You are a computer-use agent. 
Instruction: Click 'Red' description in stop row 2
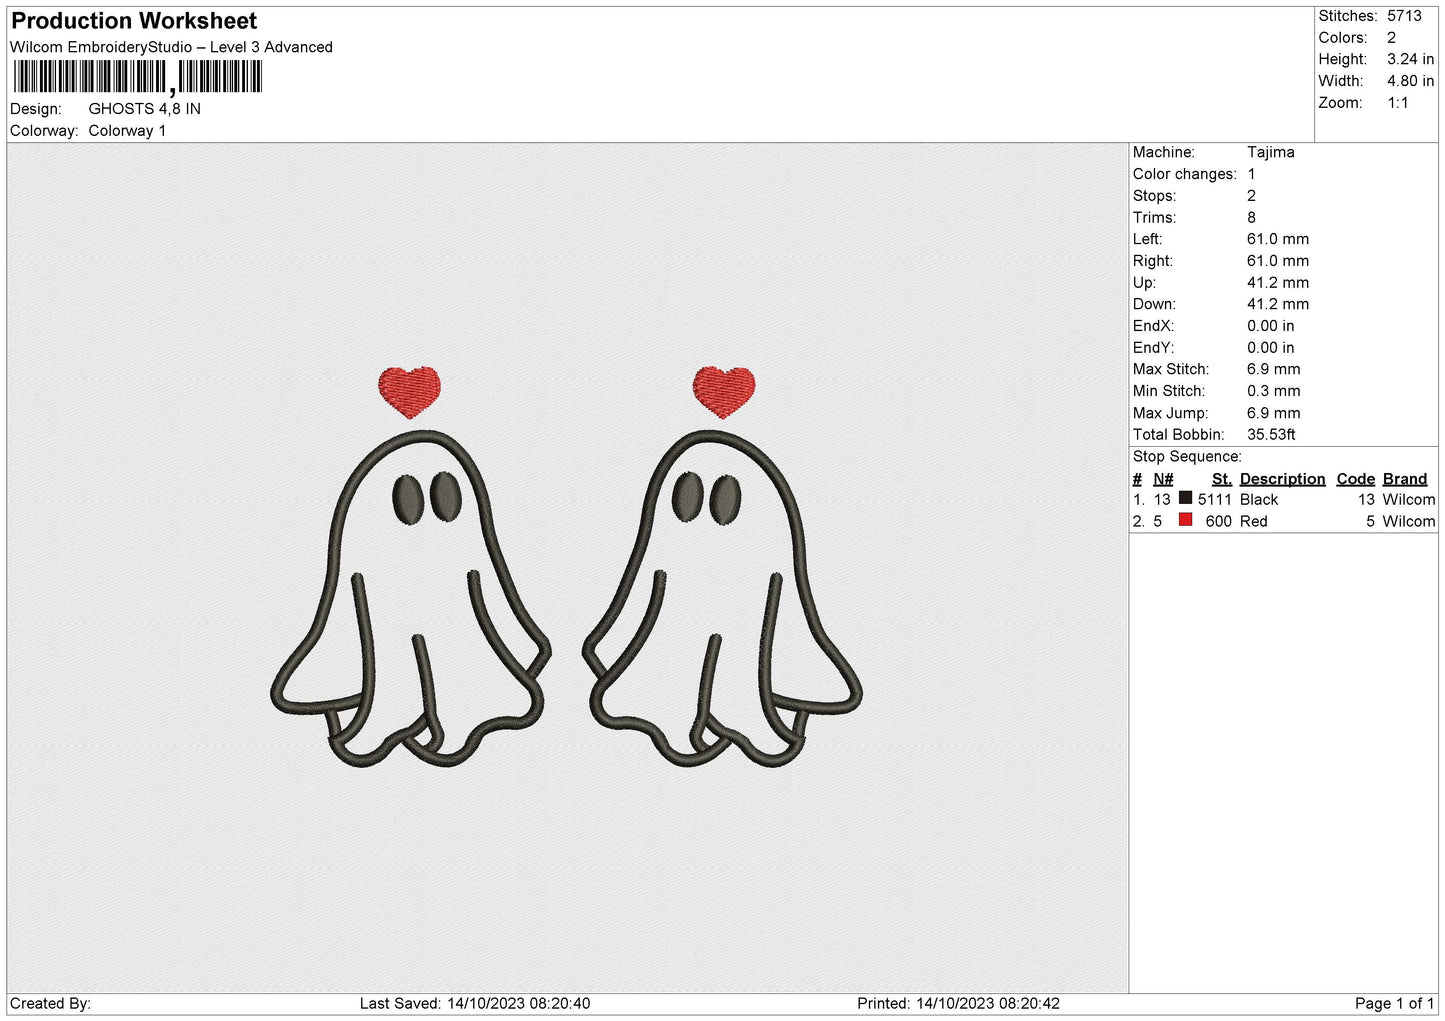pyautogui.click(x=1254, y=522)
